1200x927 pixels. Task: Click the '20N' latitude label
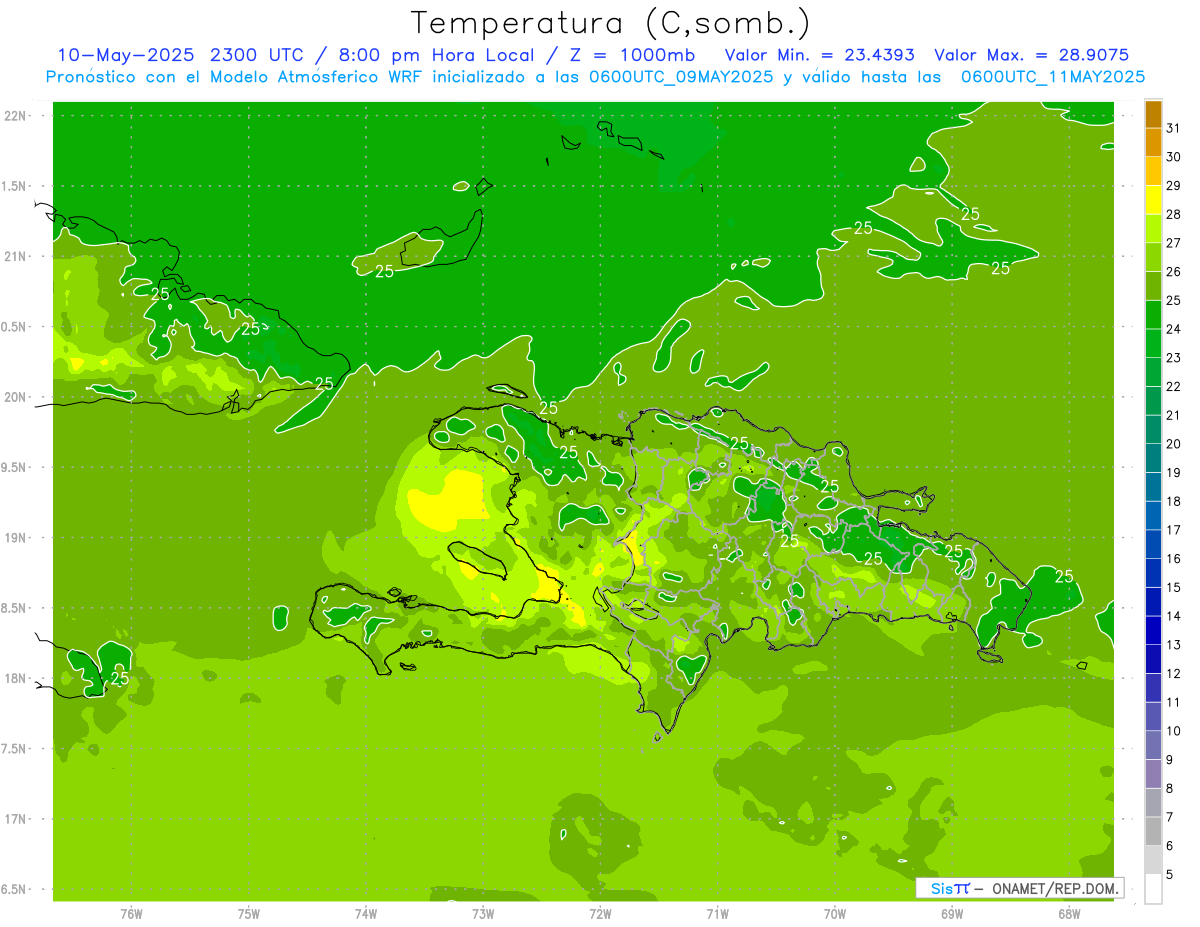tap(15, 397)
